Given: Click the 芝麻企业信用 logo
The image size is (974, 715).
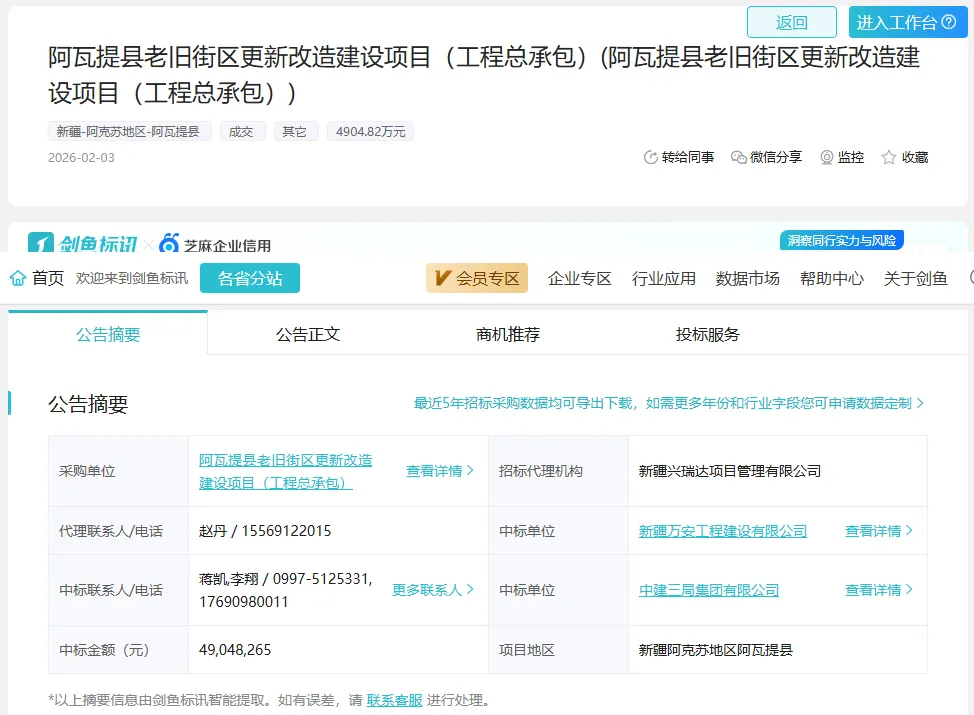Looking at the screenshot, I should (216, 245).
